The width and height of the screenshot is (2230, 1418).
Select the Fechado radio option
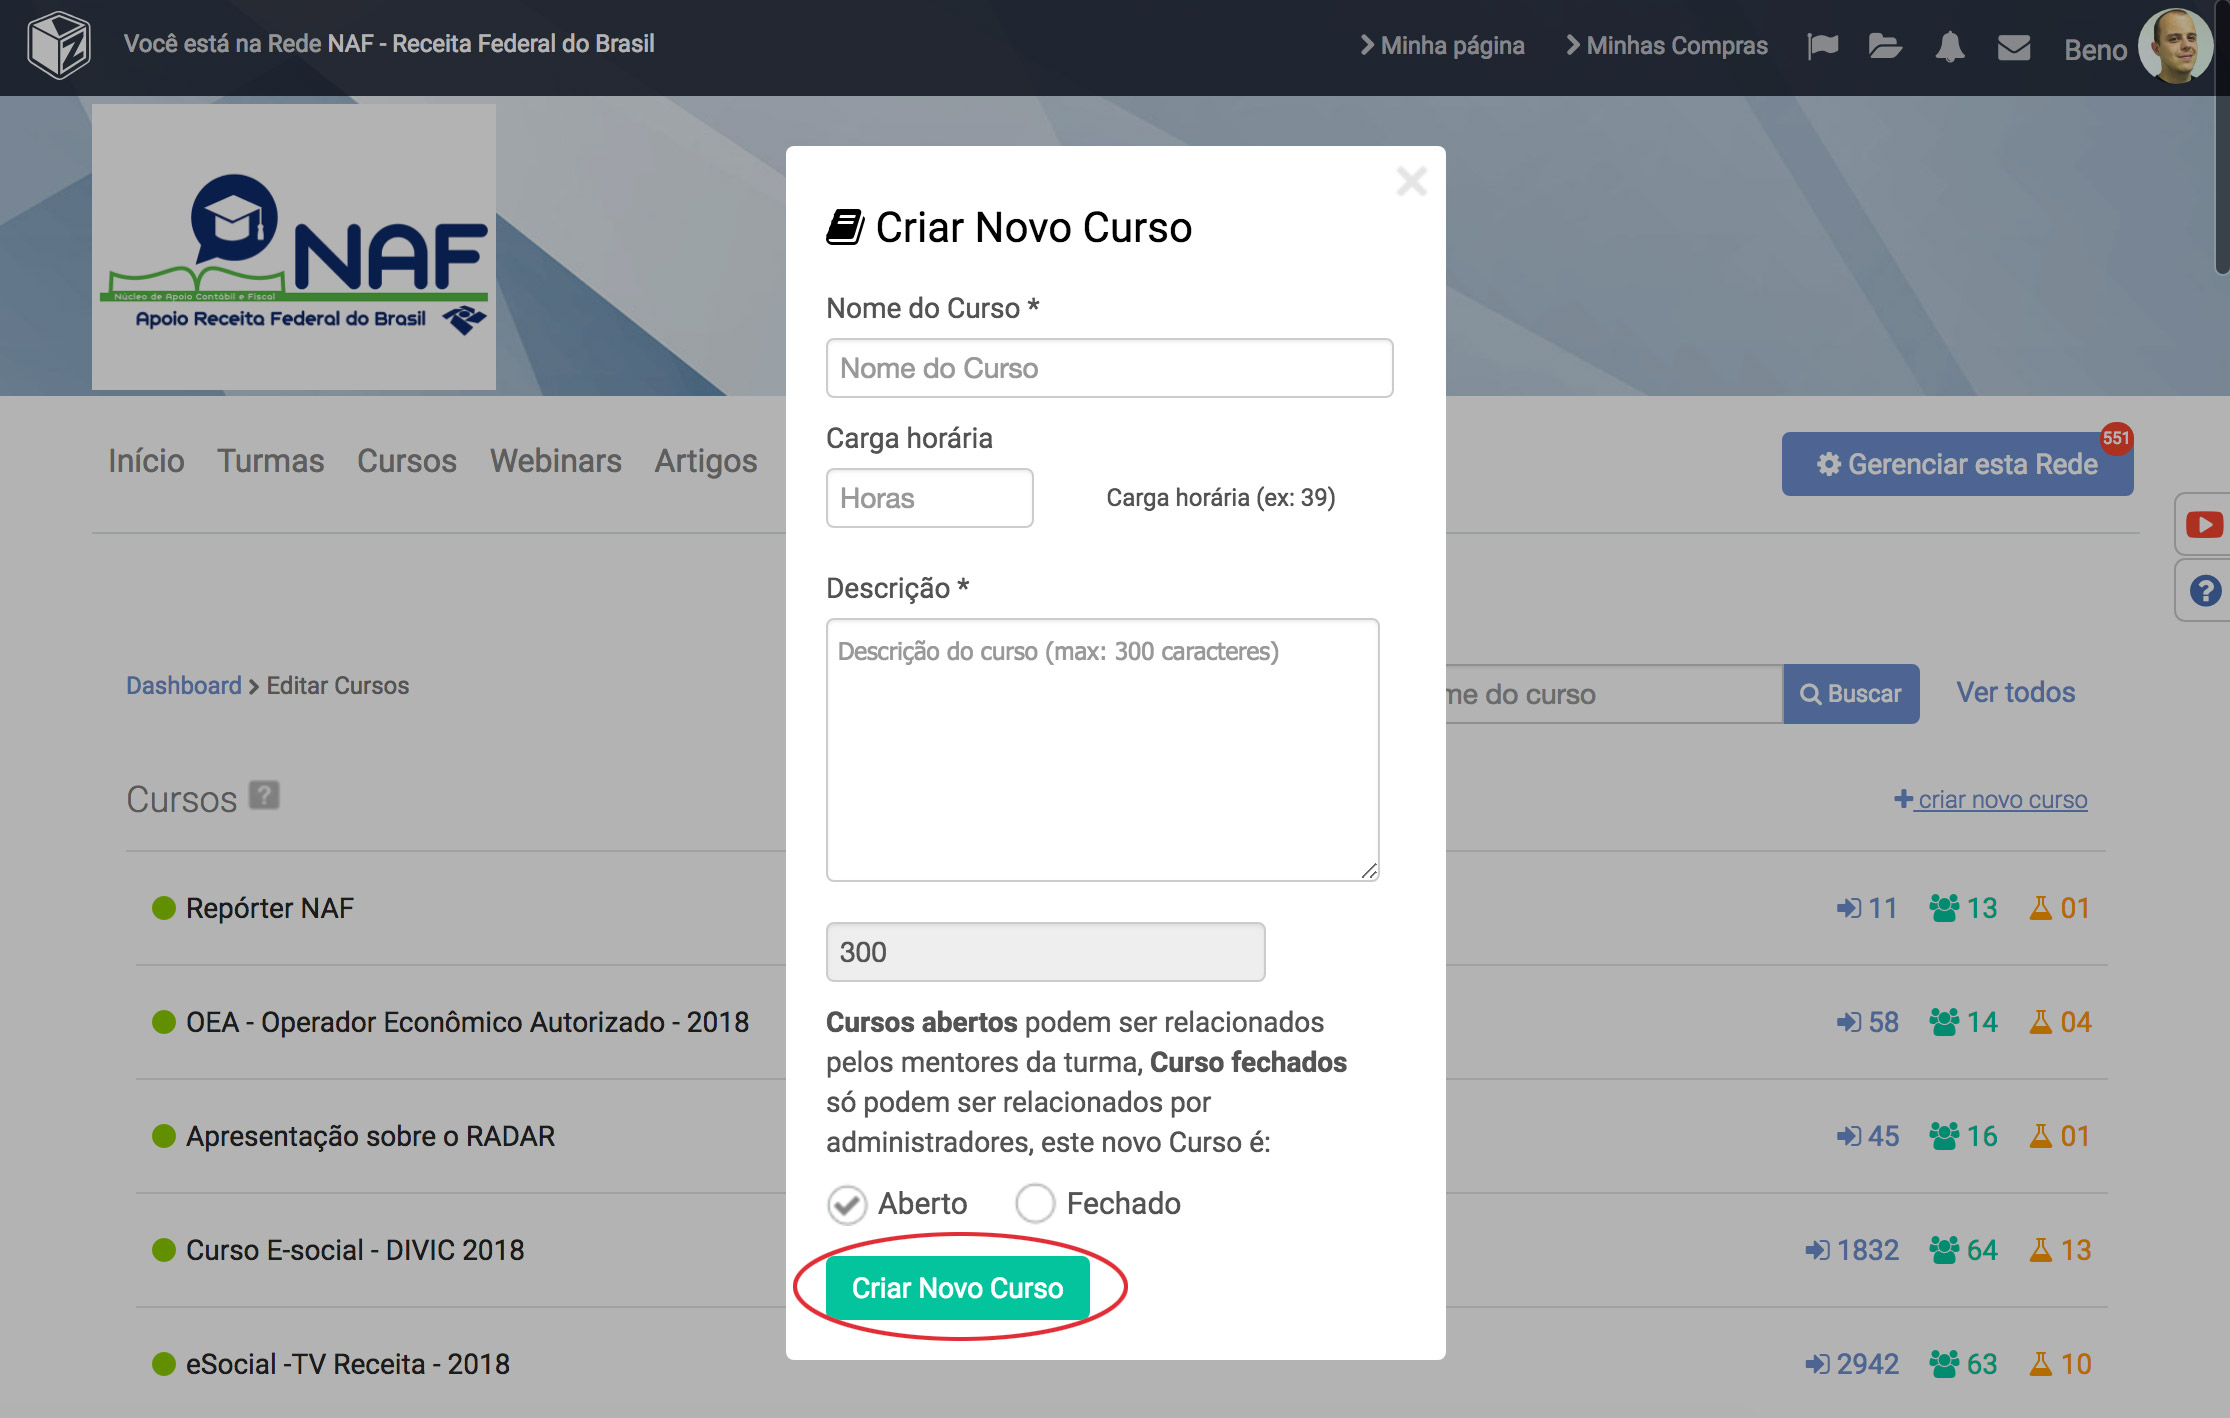1035,1204
